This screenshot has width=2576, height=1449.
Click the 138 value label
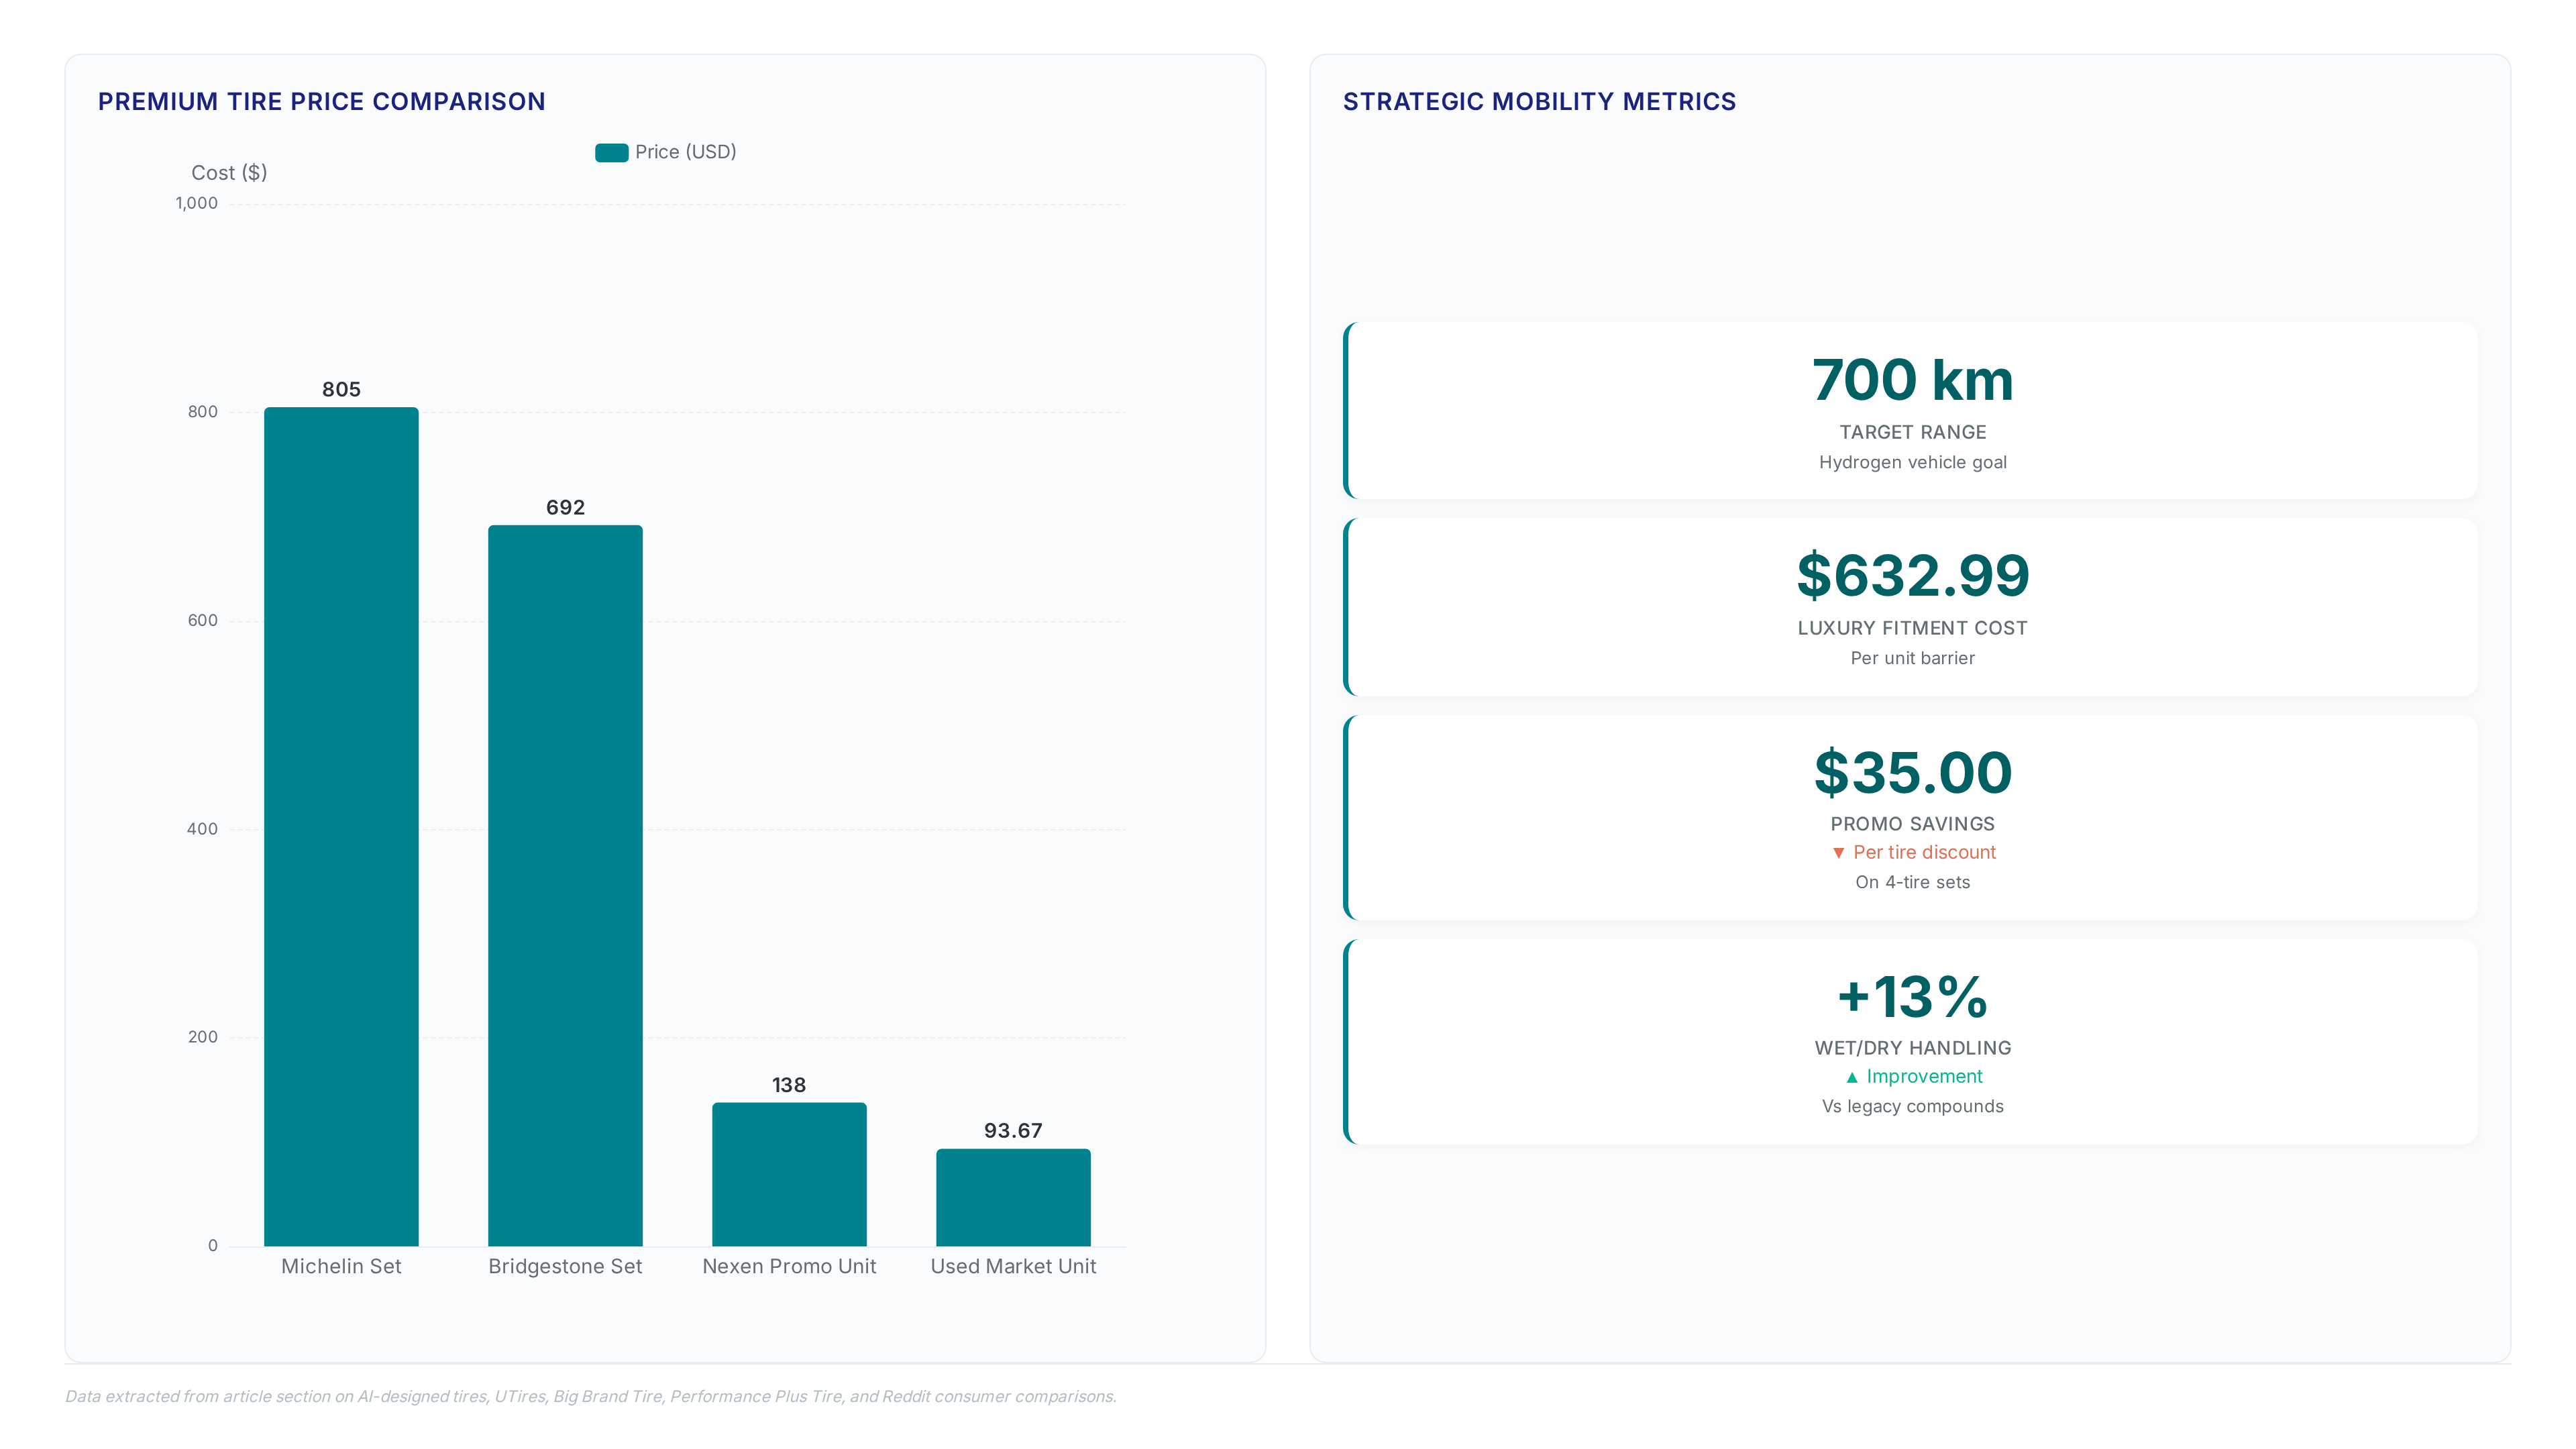point(789,1085)
